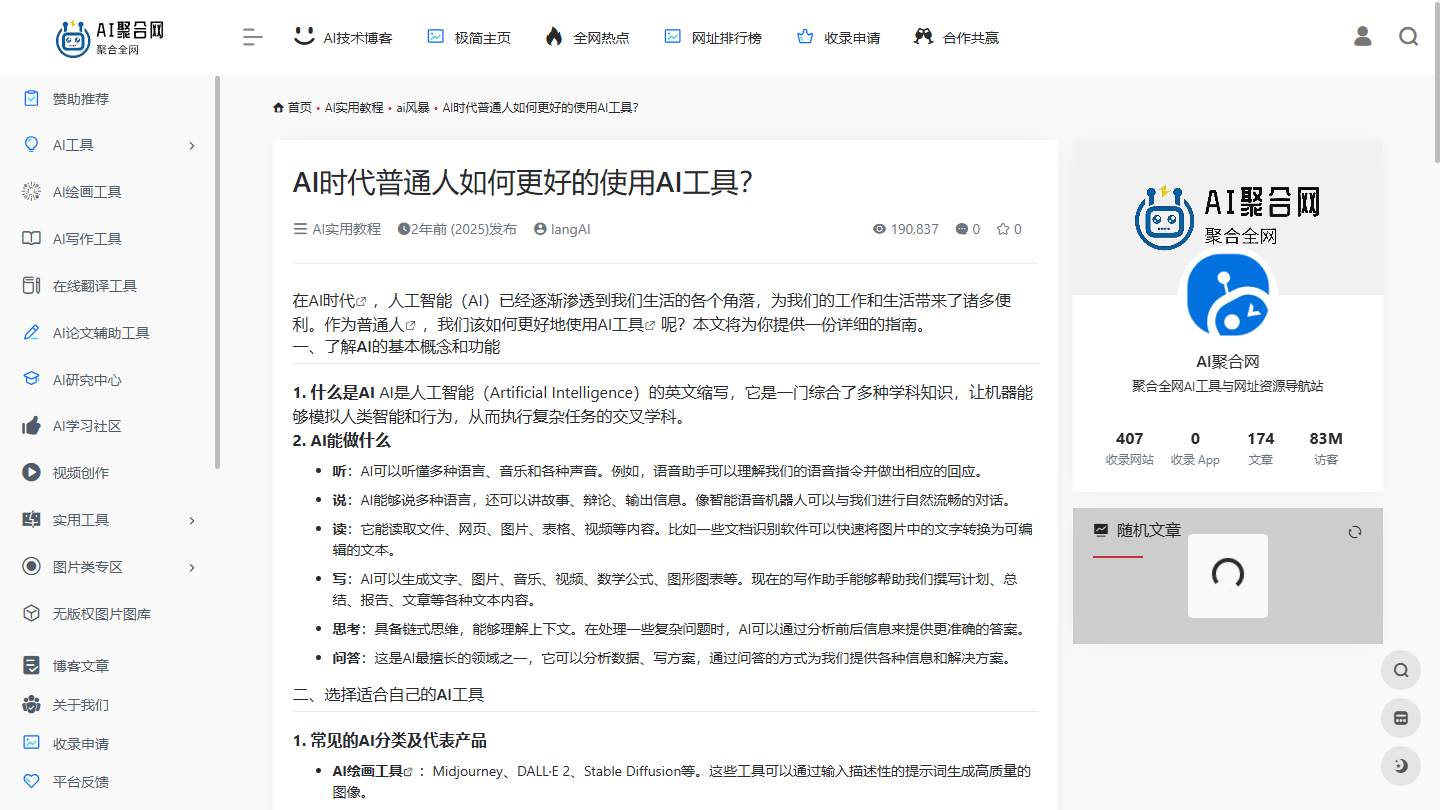Follow the AI绘画工具 inline link in article

tap(373, 772)
